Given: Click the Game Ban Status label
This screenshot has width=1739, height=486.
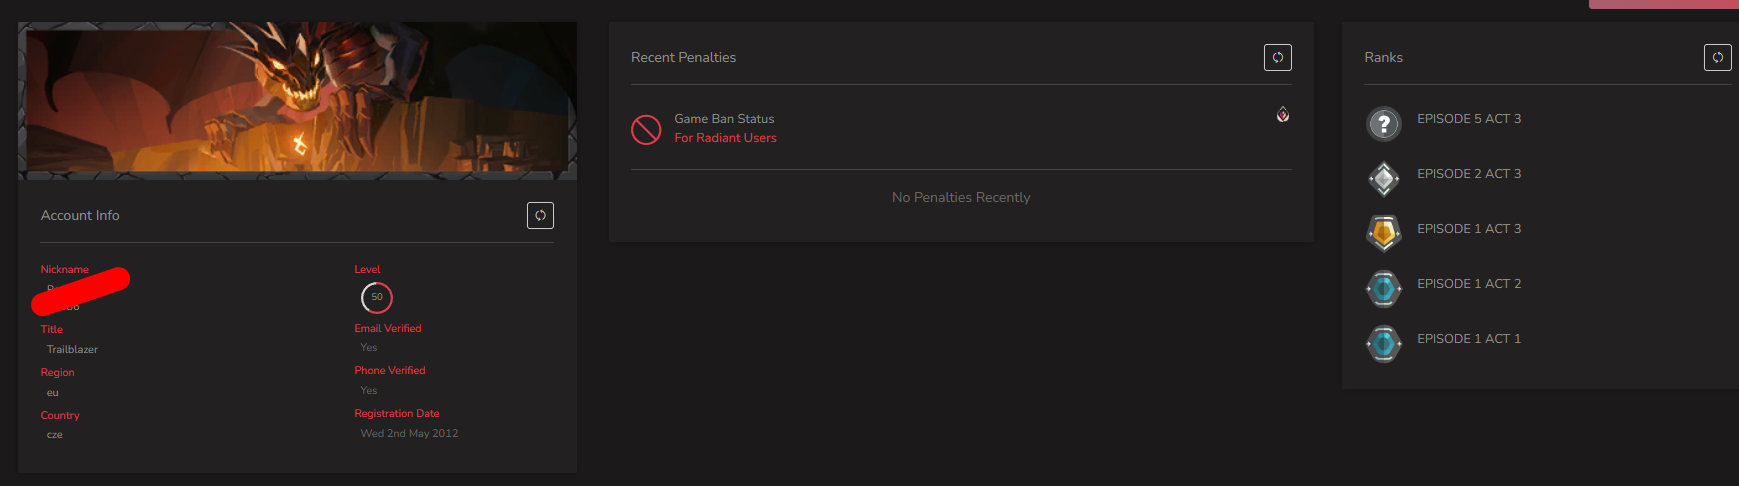Looking at the screenshot, I should tap(724, 119).
